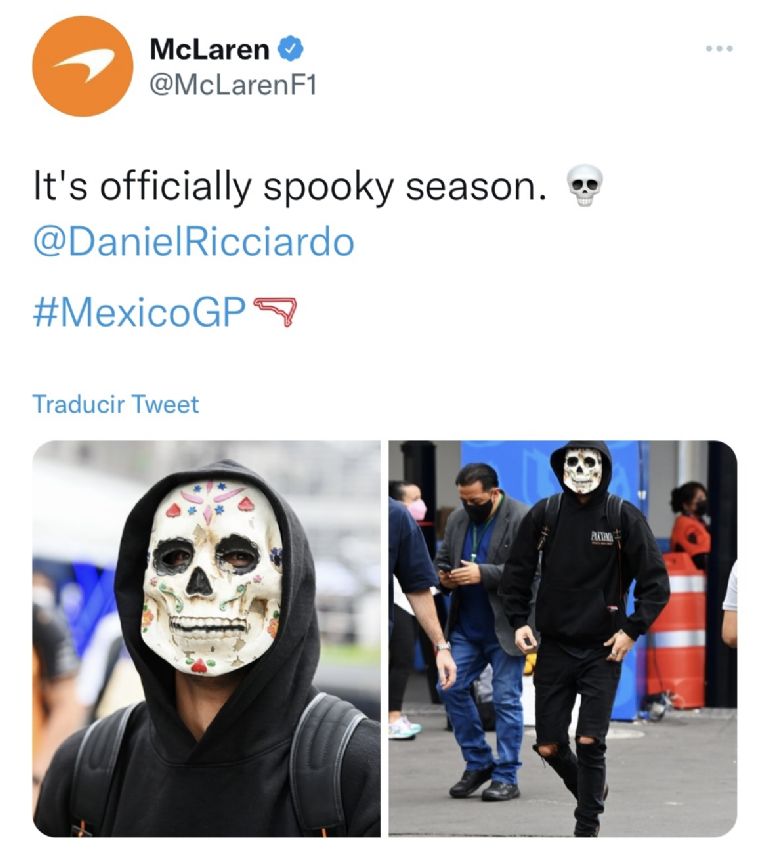
Task: Open the @McLarenF1 handle
Action: 233,85
